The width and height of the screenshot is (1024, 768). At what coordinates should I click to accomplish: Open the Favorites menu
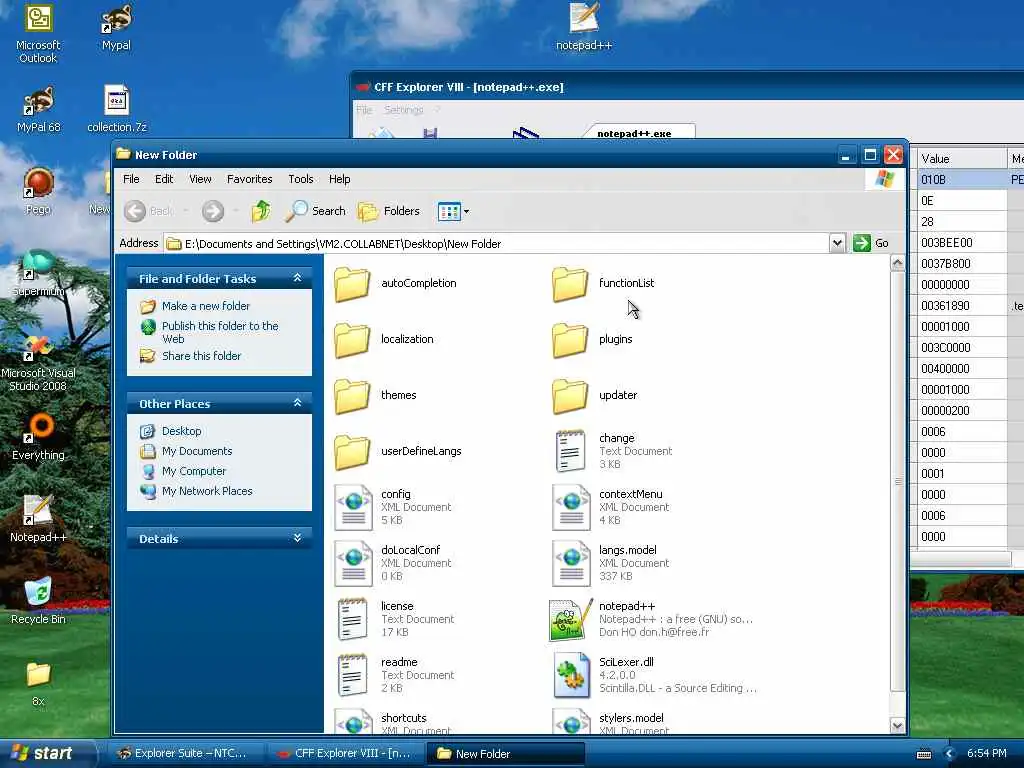(x=249, y=179)
